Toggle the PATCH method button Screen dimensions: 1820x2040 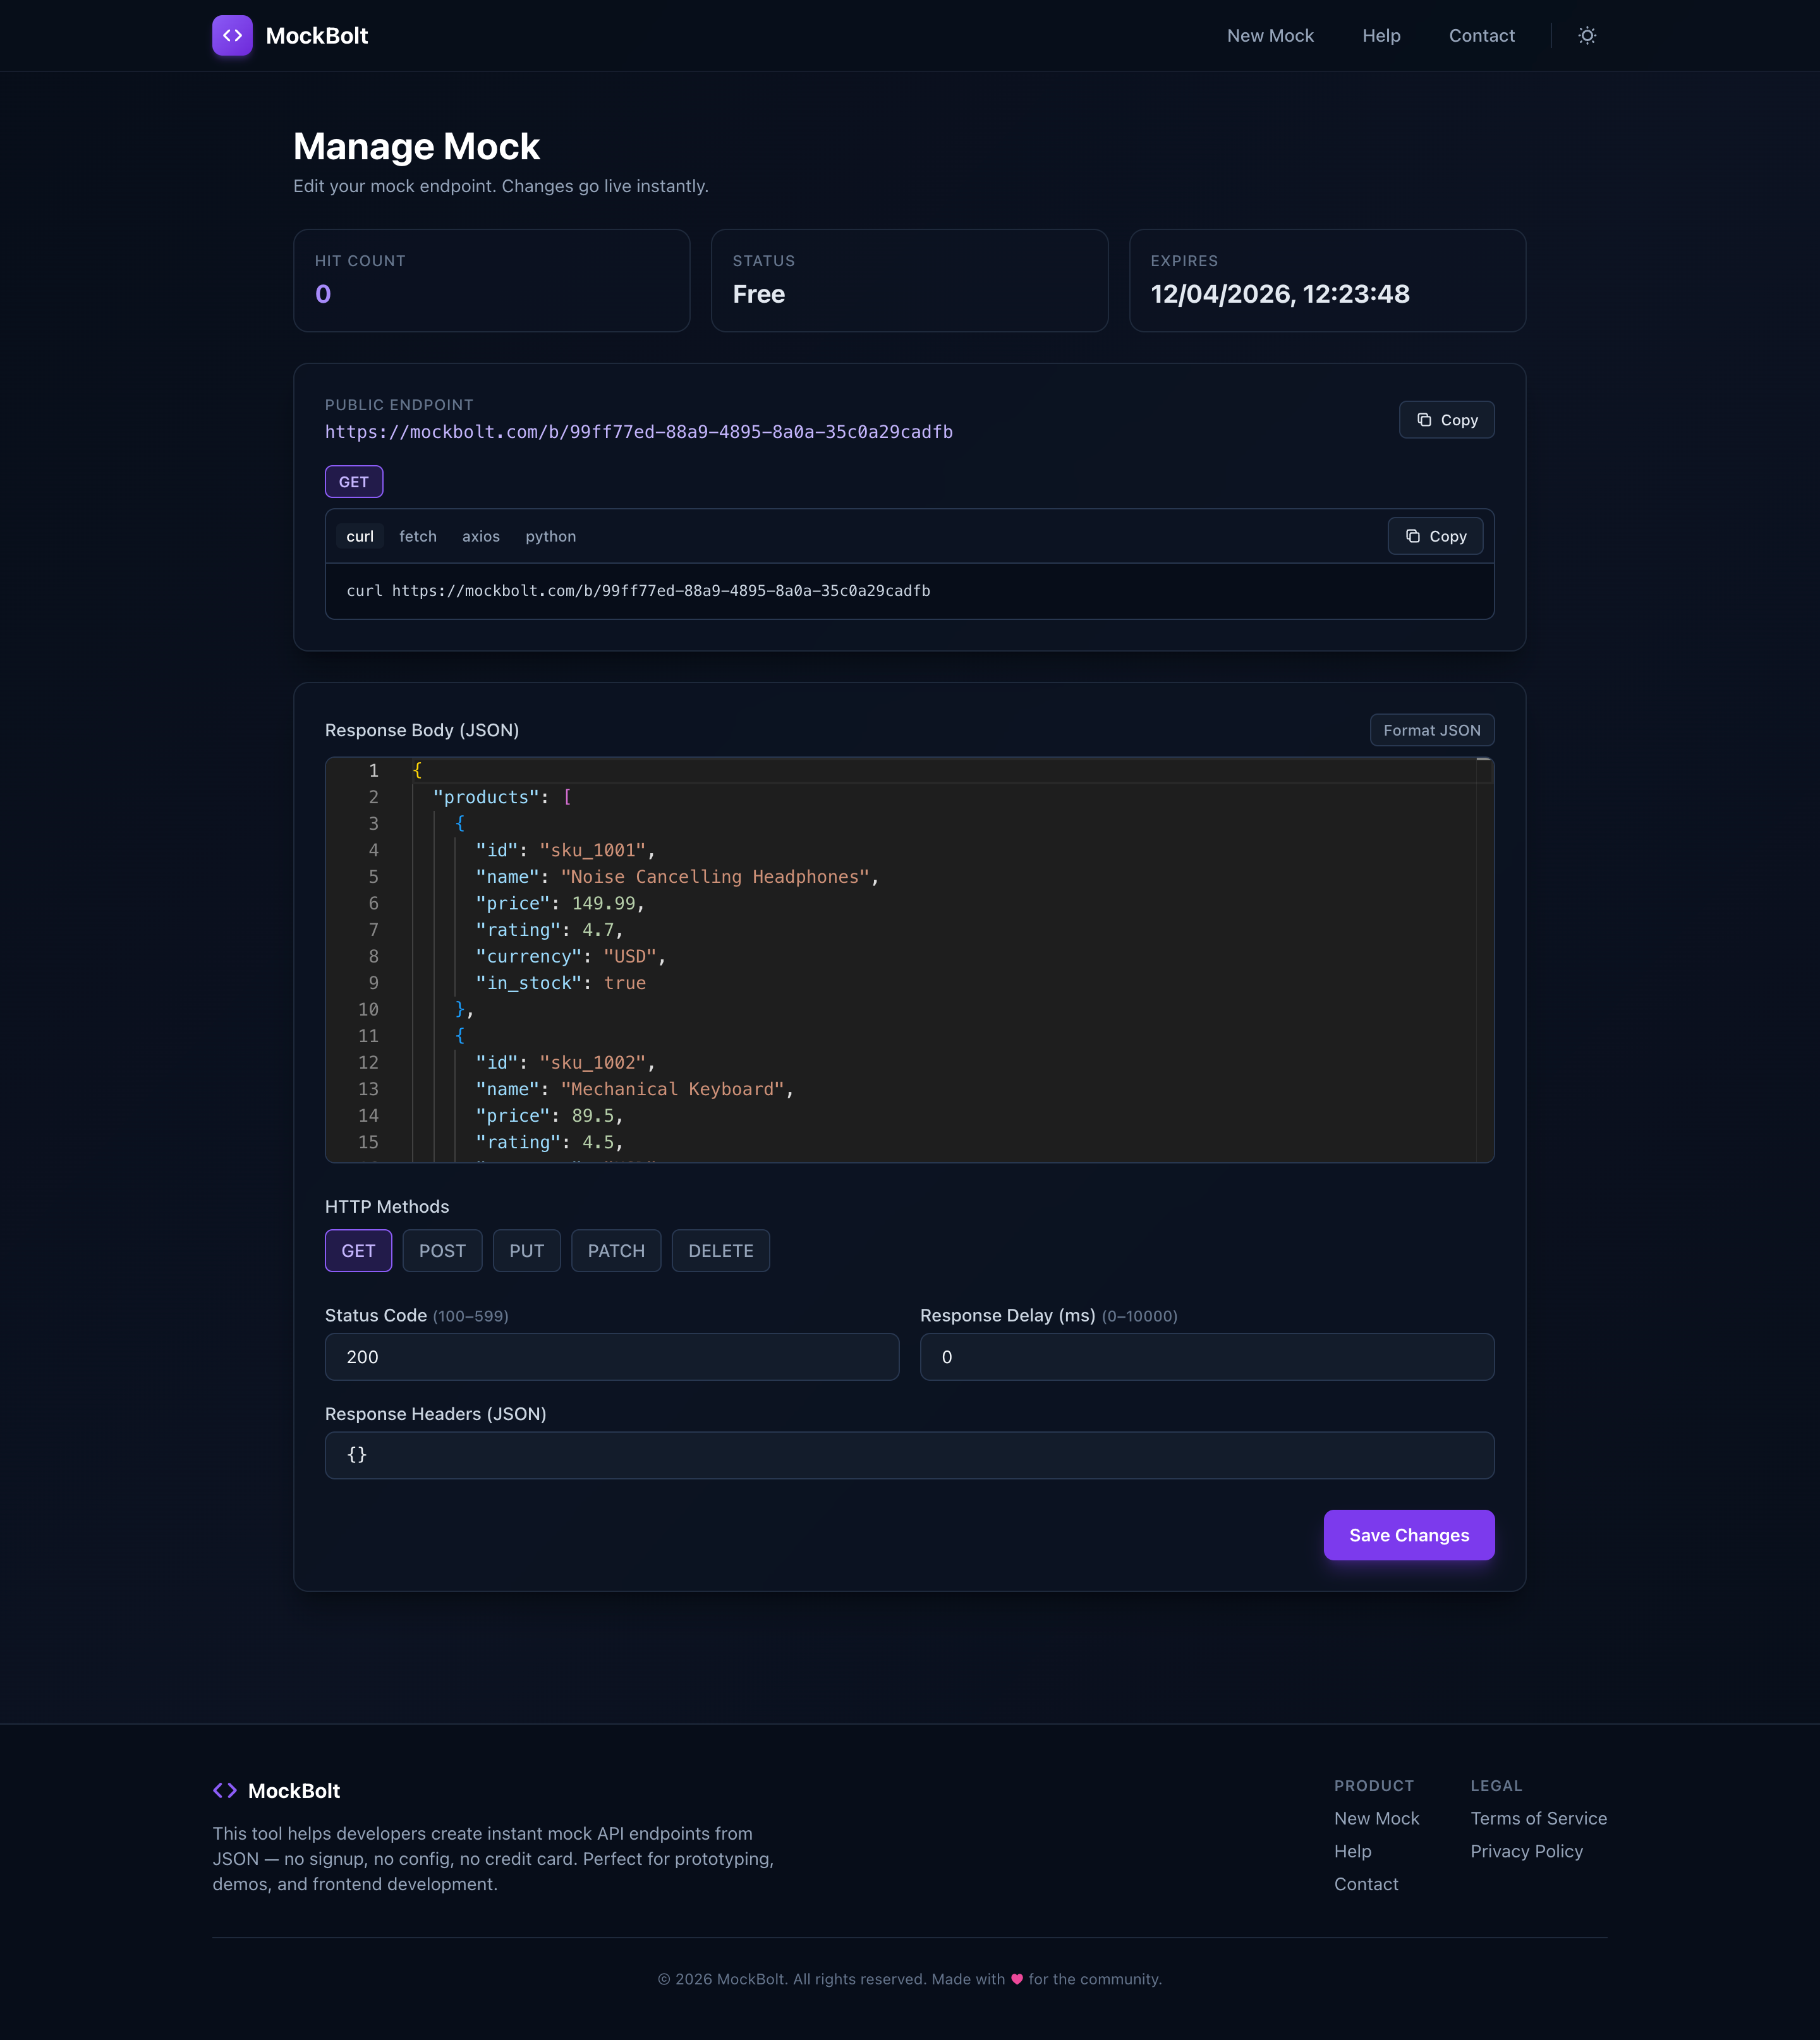pos(616,1251)
